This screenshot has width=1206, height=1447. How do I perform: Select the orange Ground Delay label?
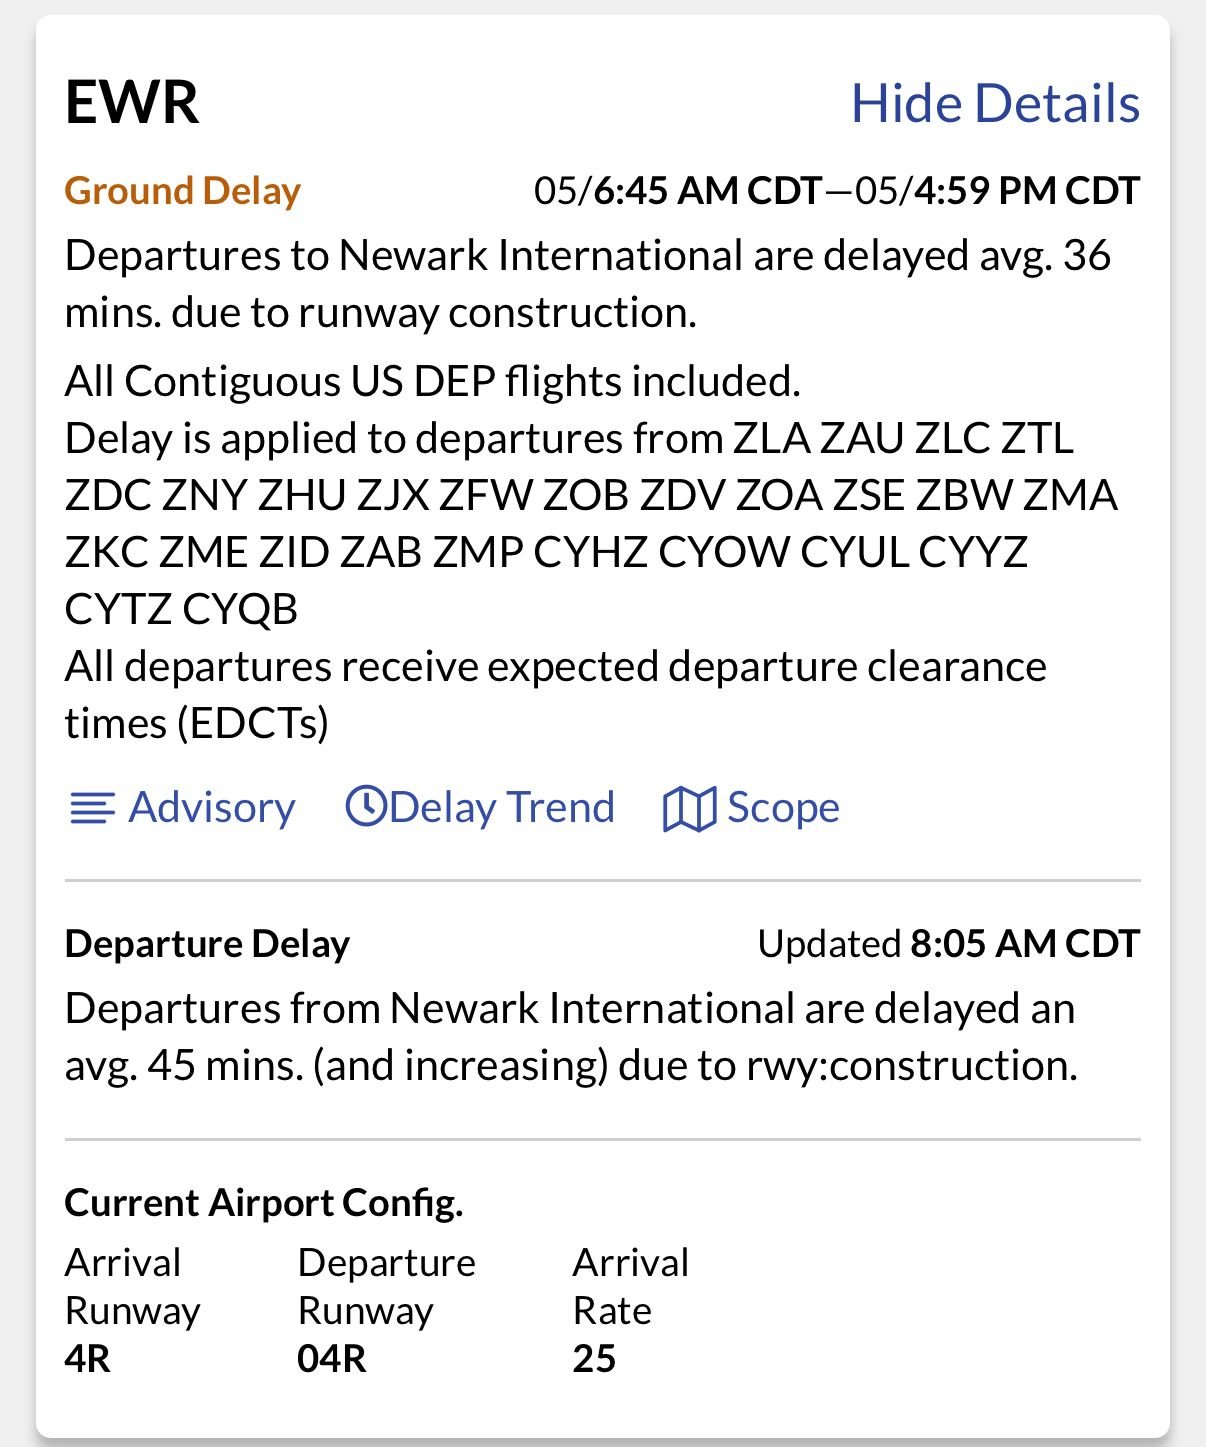pyautogui.click(x=182, y=191)
